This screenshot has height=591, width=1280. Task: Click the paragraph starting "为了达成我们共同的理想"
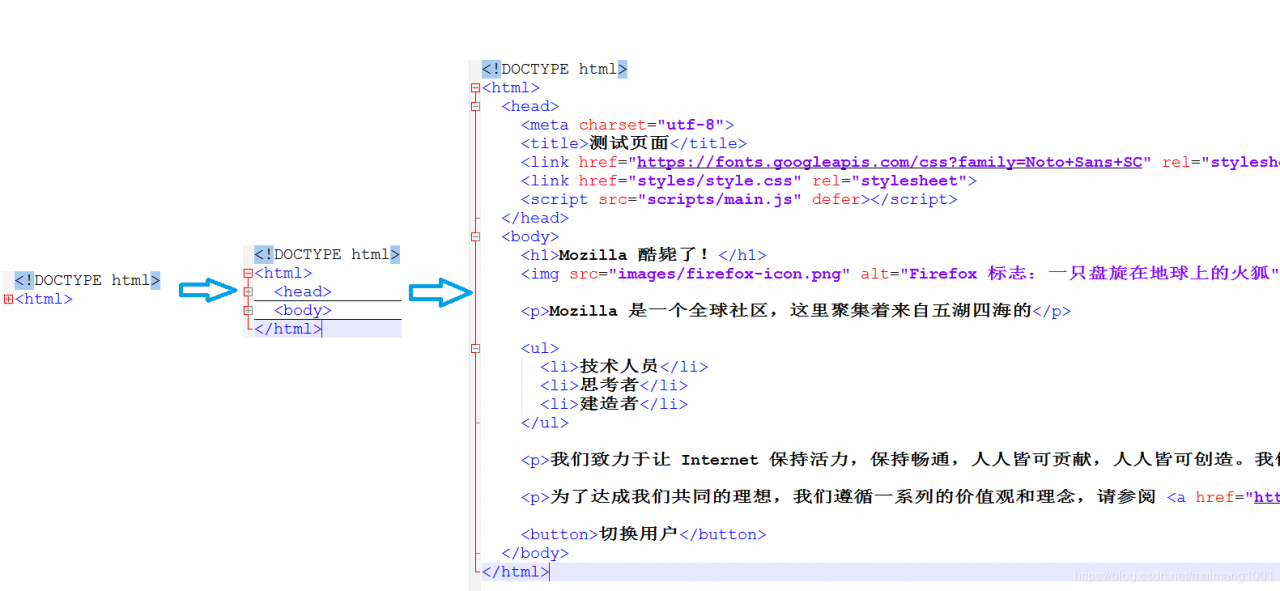(x=900, y=497)
